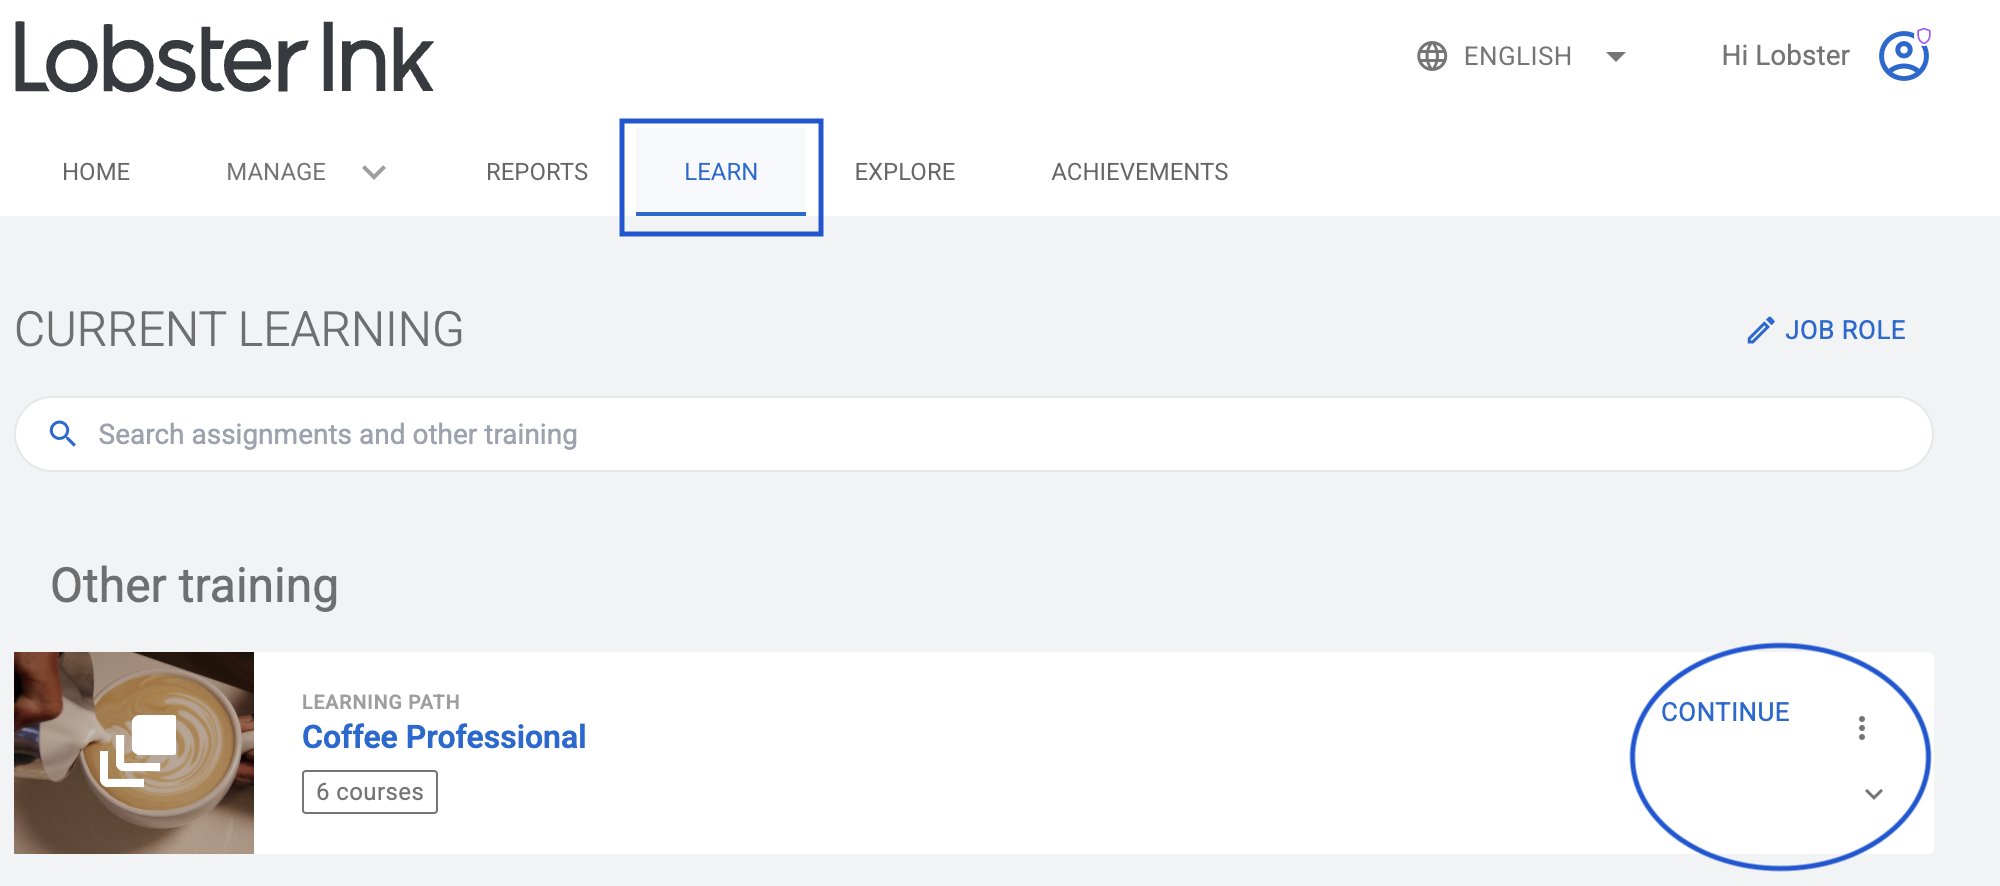Continue the Coffee Professional learning path
This screenshot has height=886, width=2000.
[1725, 712]
